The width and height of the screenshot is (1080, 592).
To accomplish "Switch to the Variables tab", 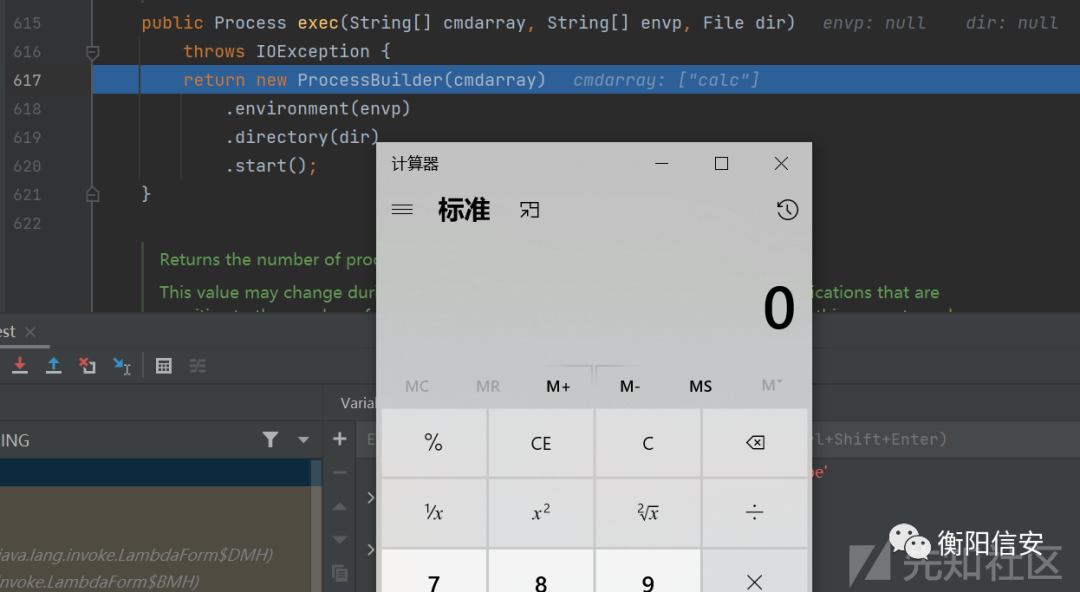I will pyautogui.click(x=357, y=403).
